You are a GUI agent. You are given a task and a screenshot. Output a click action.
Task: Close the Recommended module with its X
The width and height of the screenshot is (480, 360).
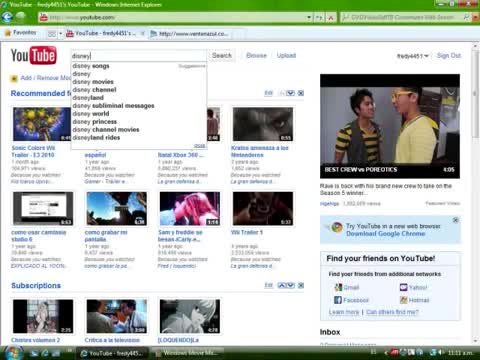(301, 93)
